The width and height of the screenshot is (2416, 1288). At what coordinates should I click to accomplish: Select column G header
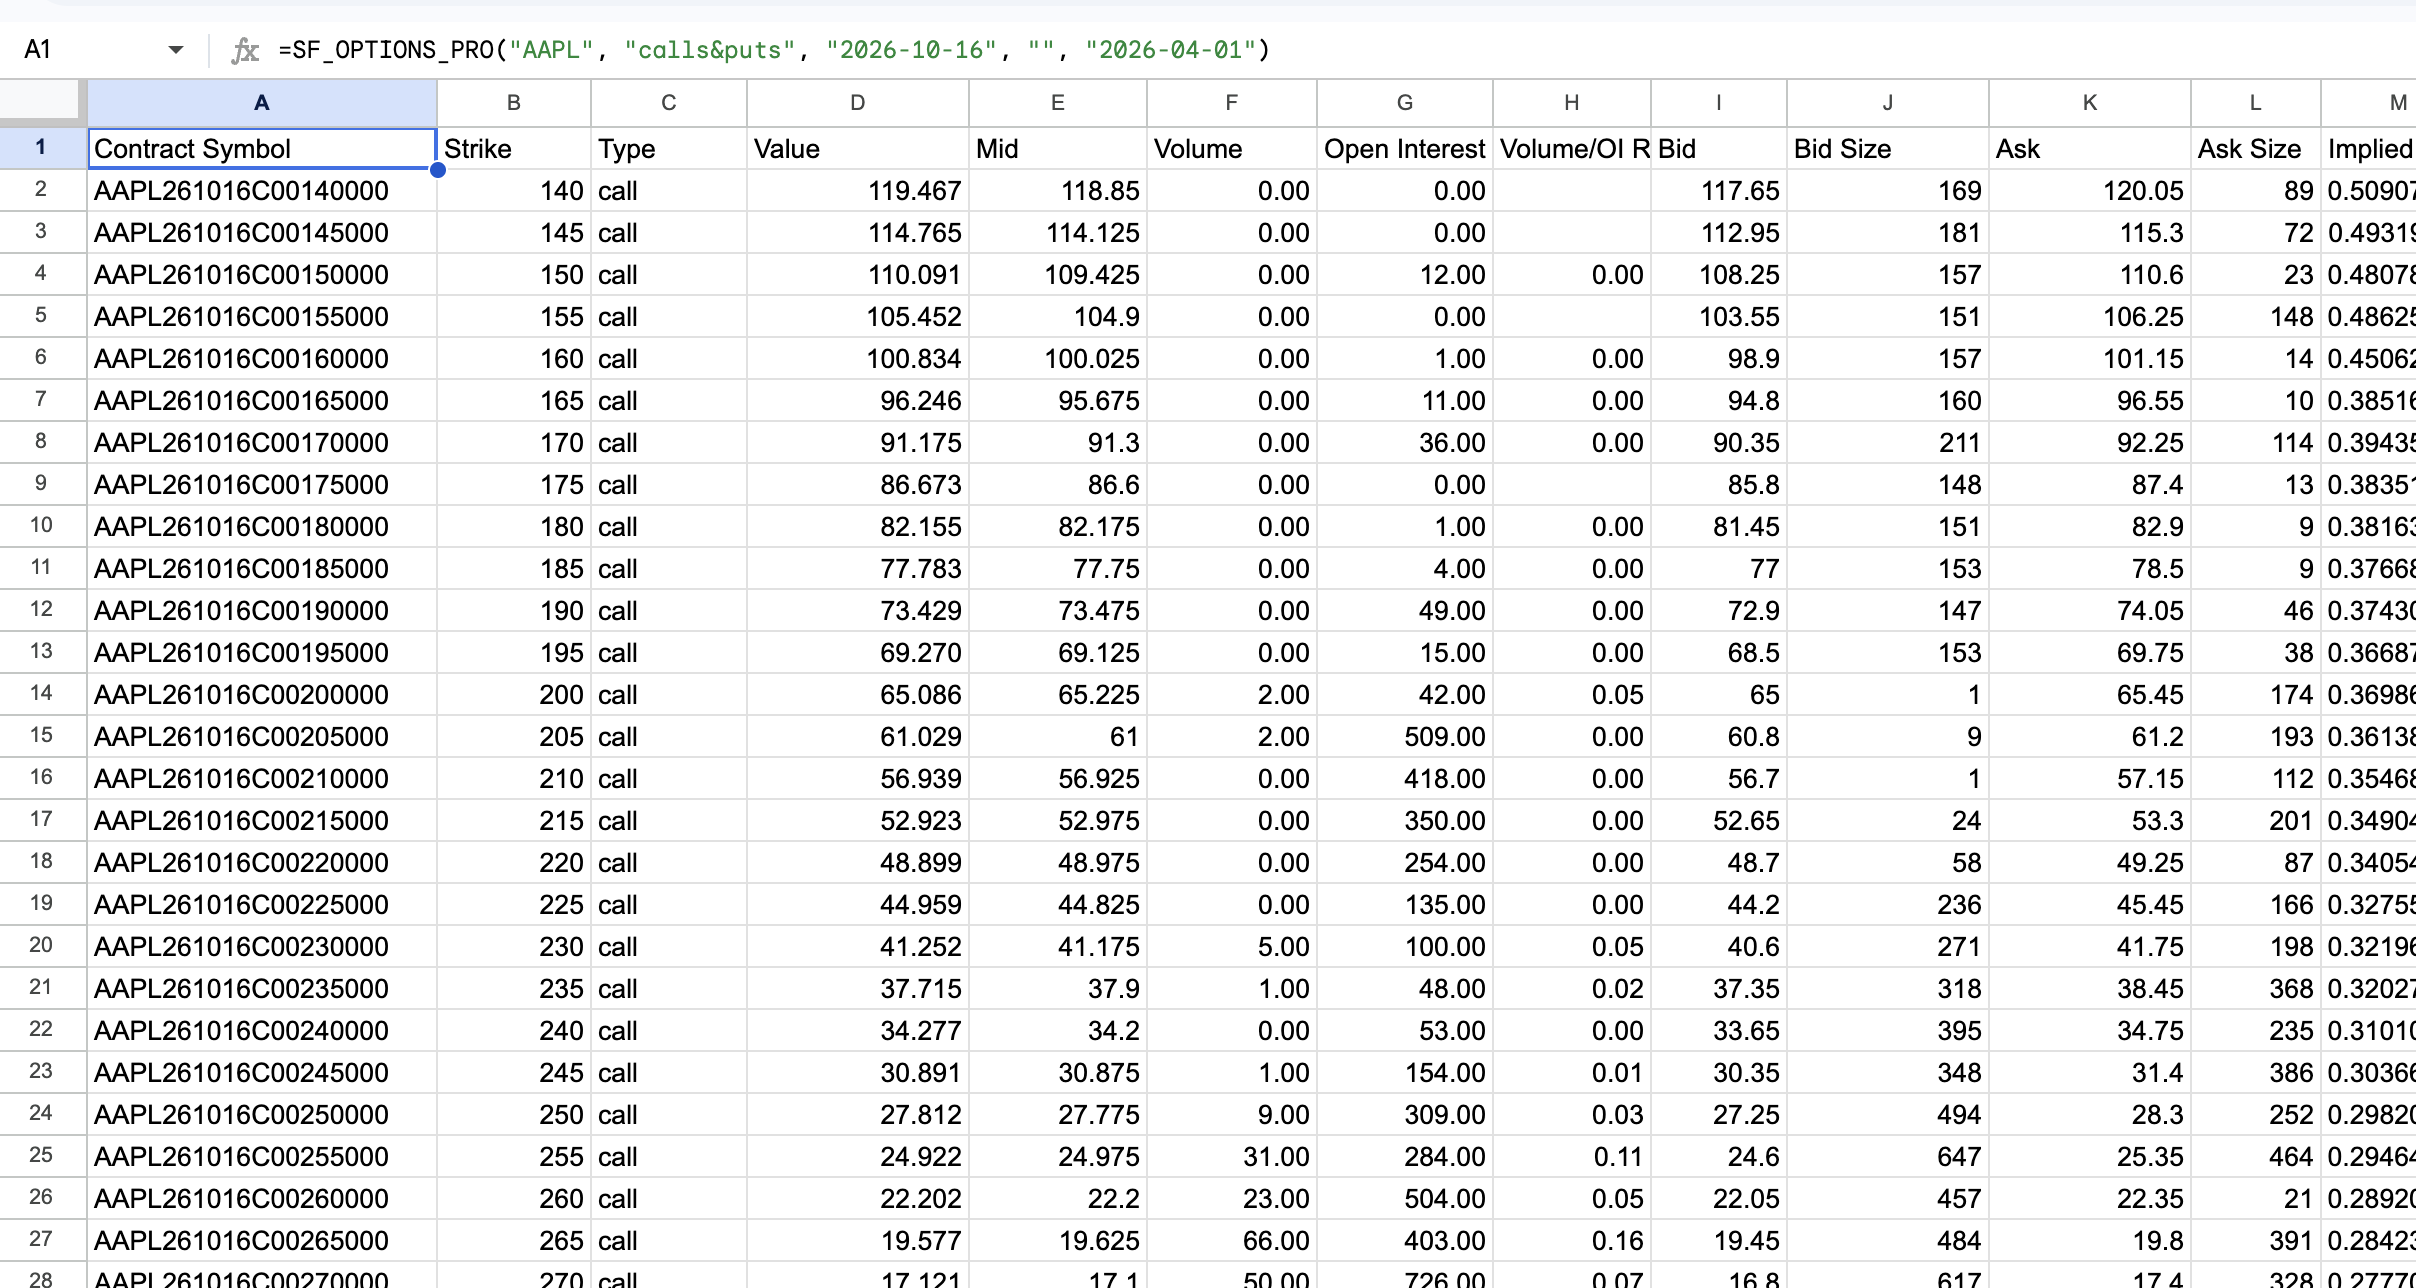[x=1405, y=103]
